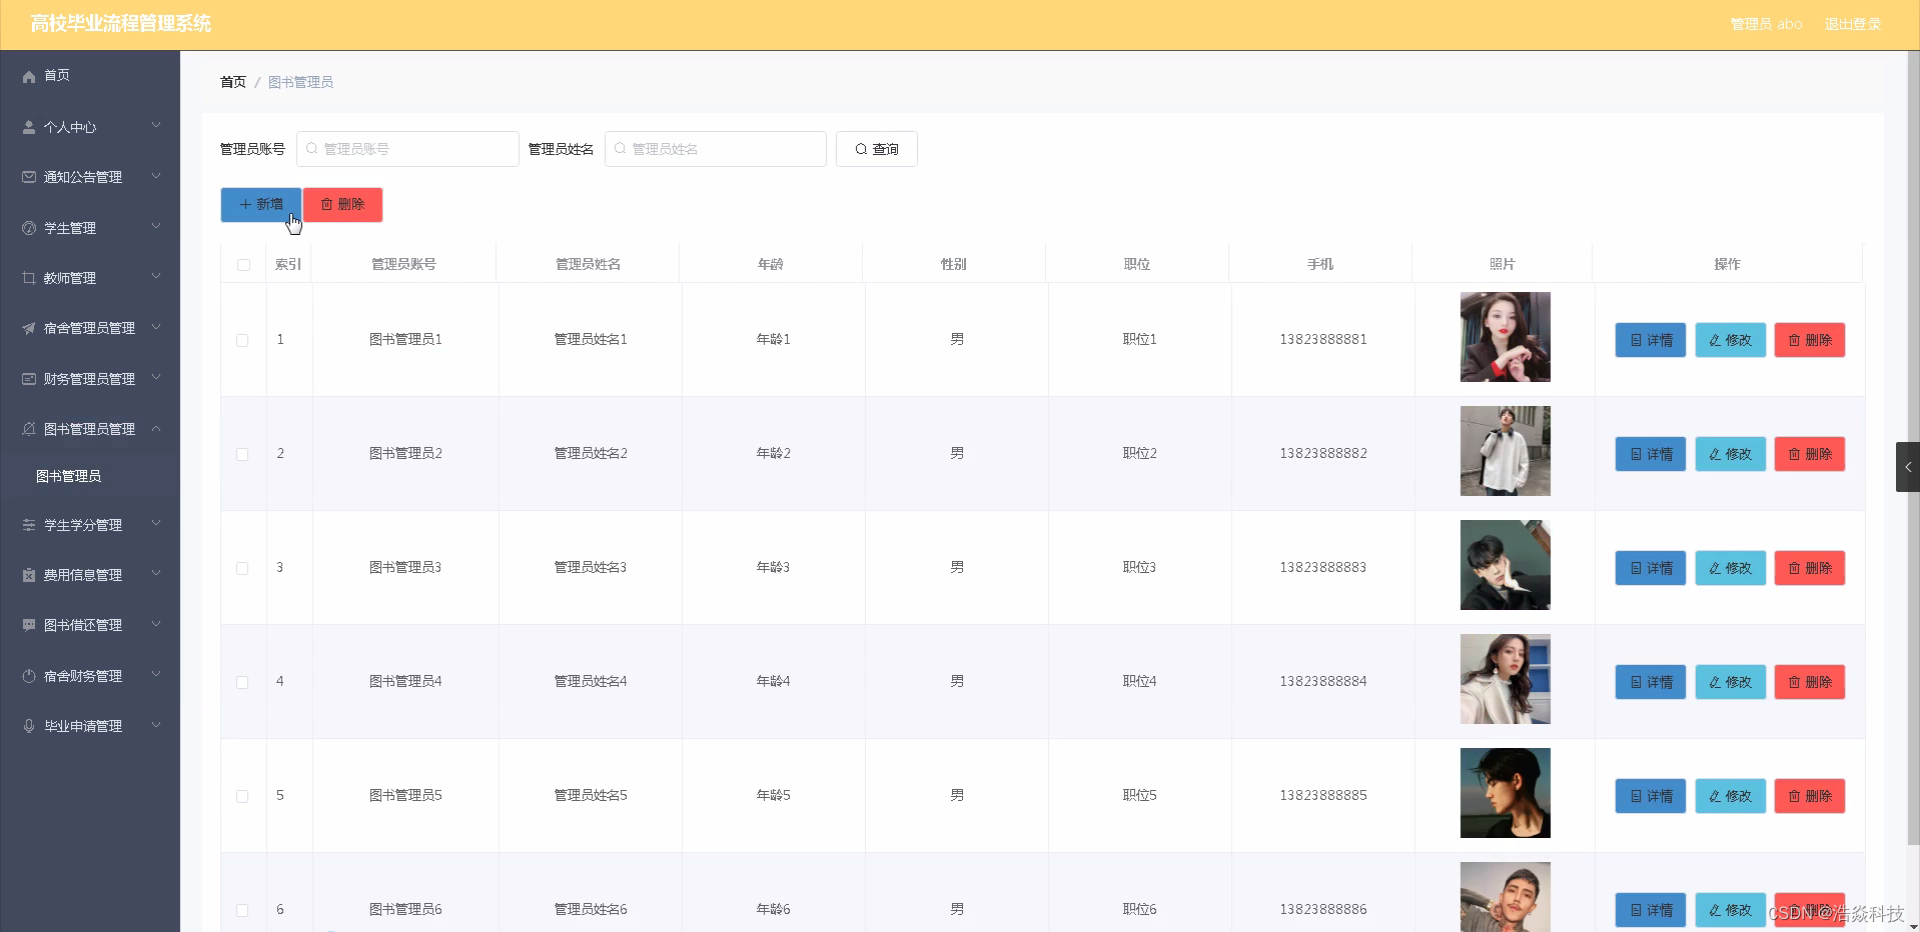Open the 首页 sidebar menu item
Image resolution: width=1920 pixels, height=932 pixels.
[x=90, y=76]
